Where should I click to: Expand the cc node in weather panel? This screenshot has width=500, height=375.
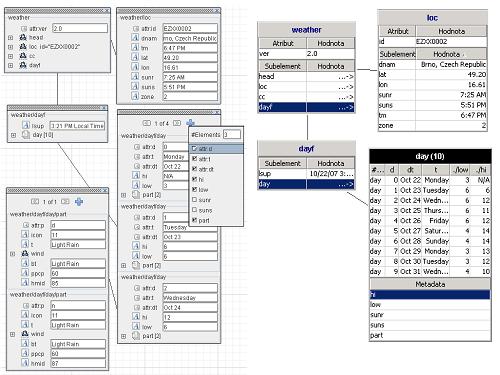coord(11,56)
